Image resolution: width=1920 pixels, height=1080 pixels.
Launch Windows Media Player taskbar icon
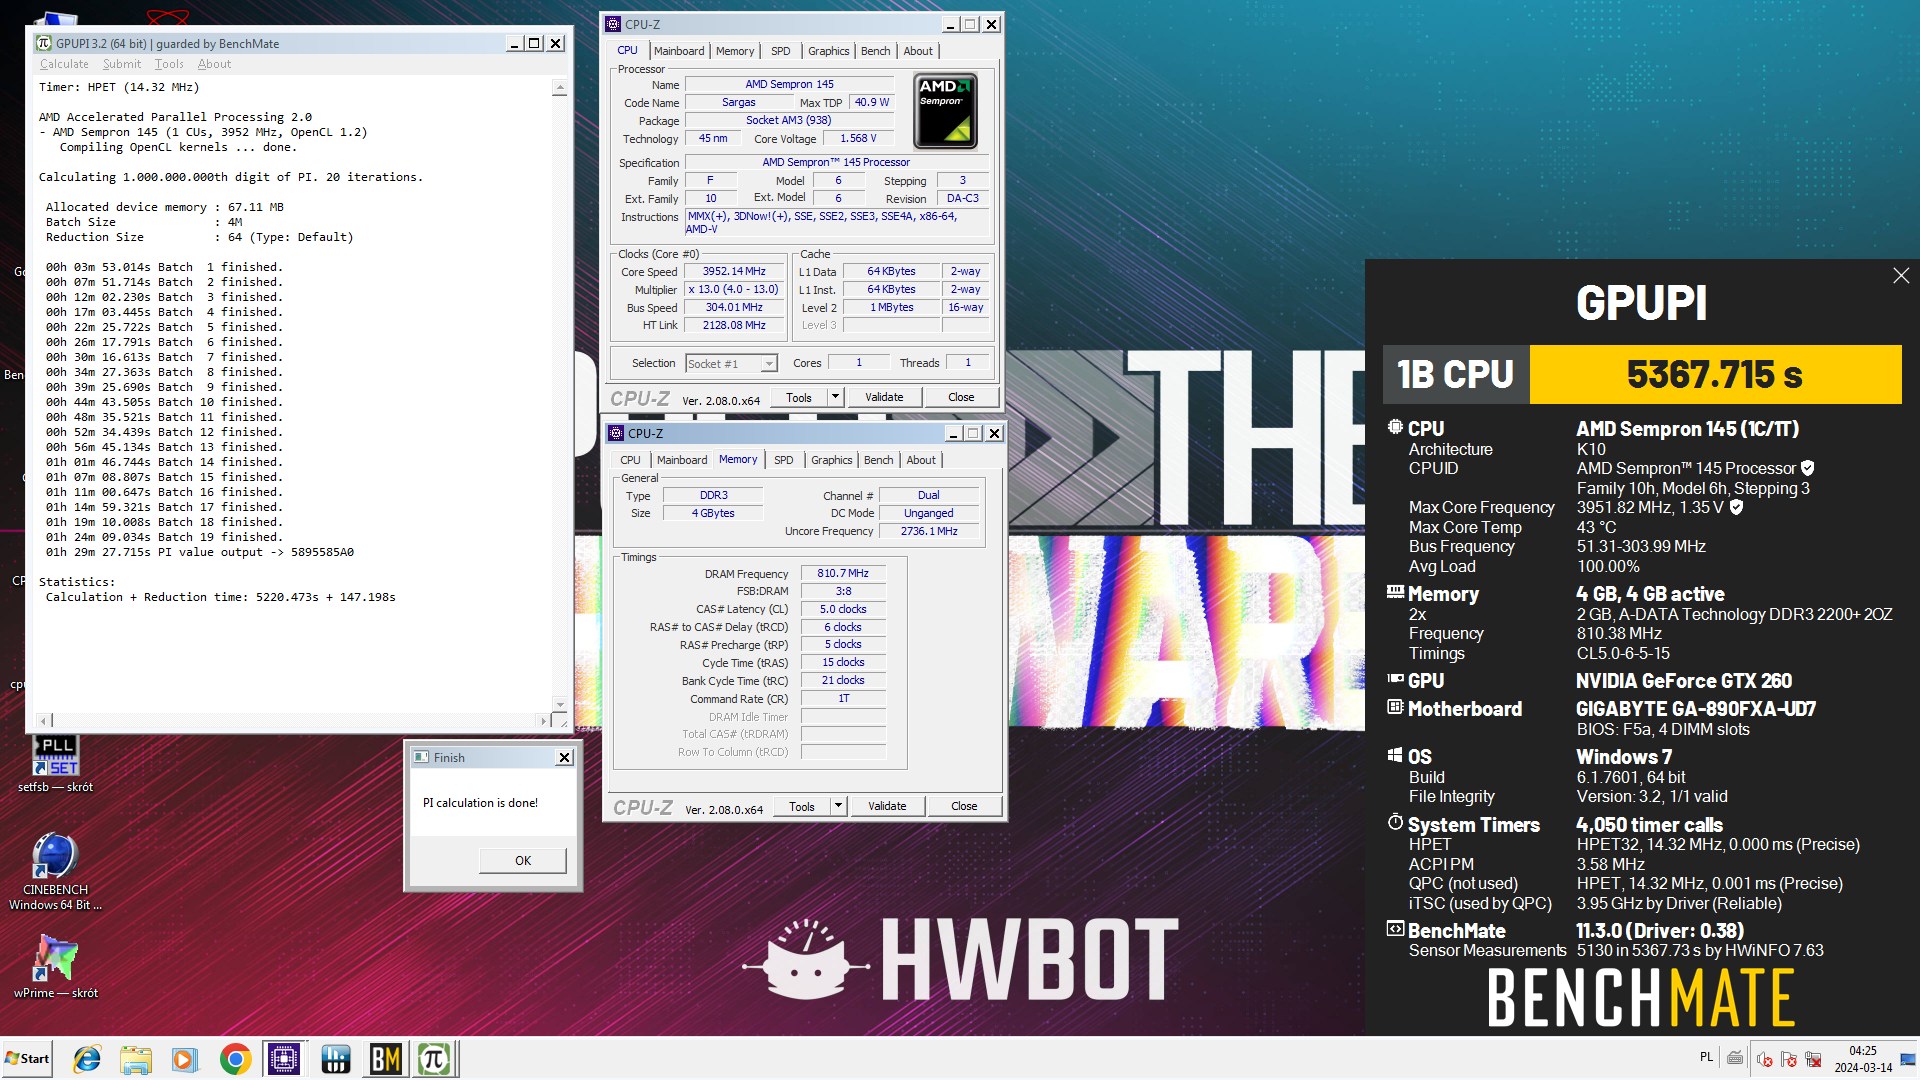[x=184, y=1059]
